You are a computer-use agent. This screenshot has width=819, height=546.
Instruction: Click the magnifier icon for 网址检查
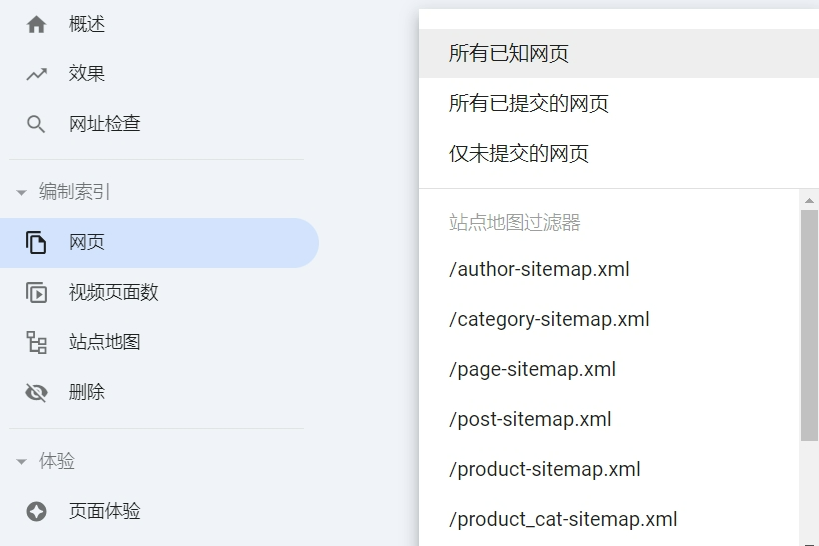(x=37, y=124)
